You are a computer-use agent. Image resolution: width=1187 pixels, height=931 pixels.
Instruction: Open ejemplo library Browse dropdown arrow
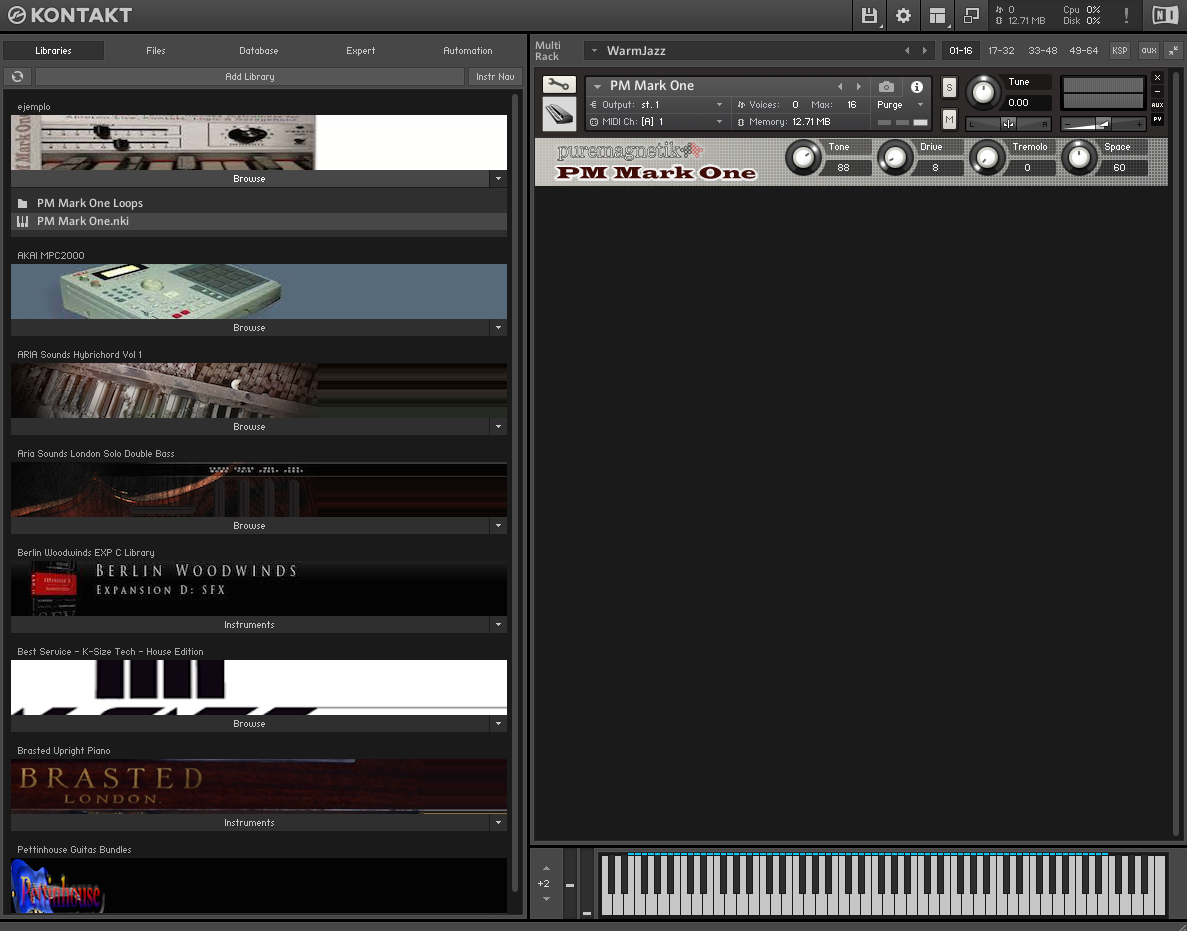click(498, 179)
